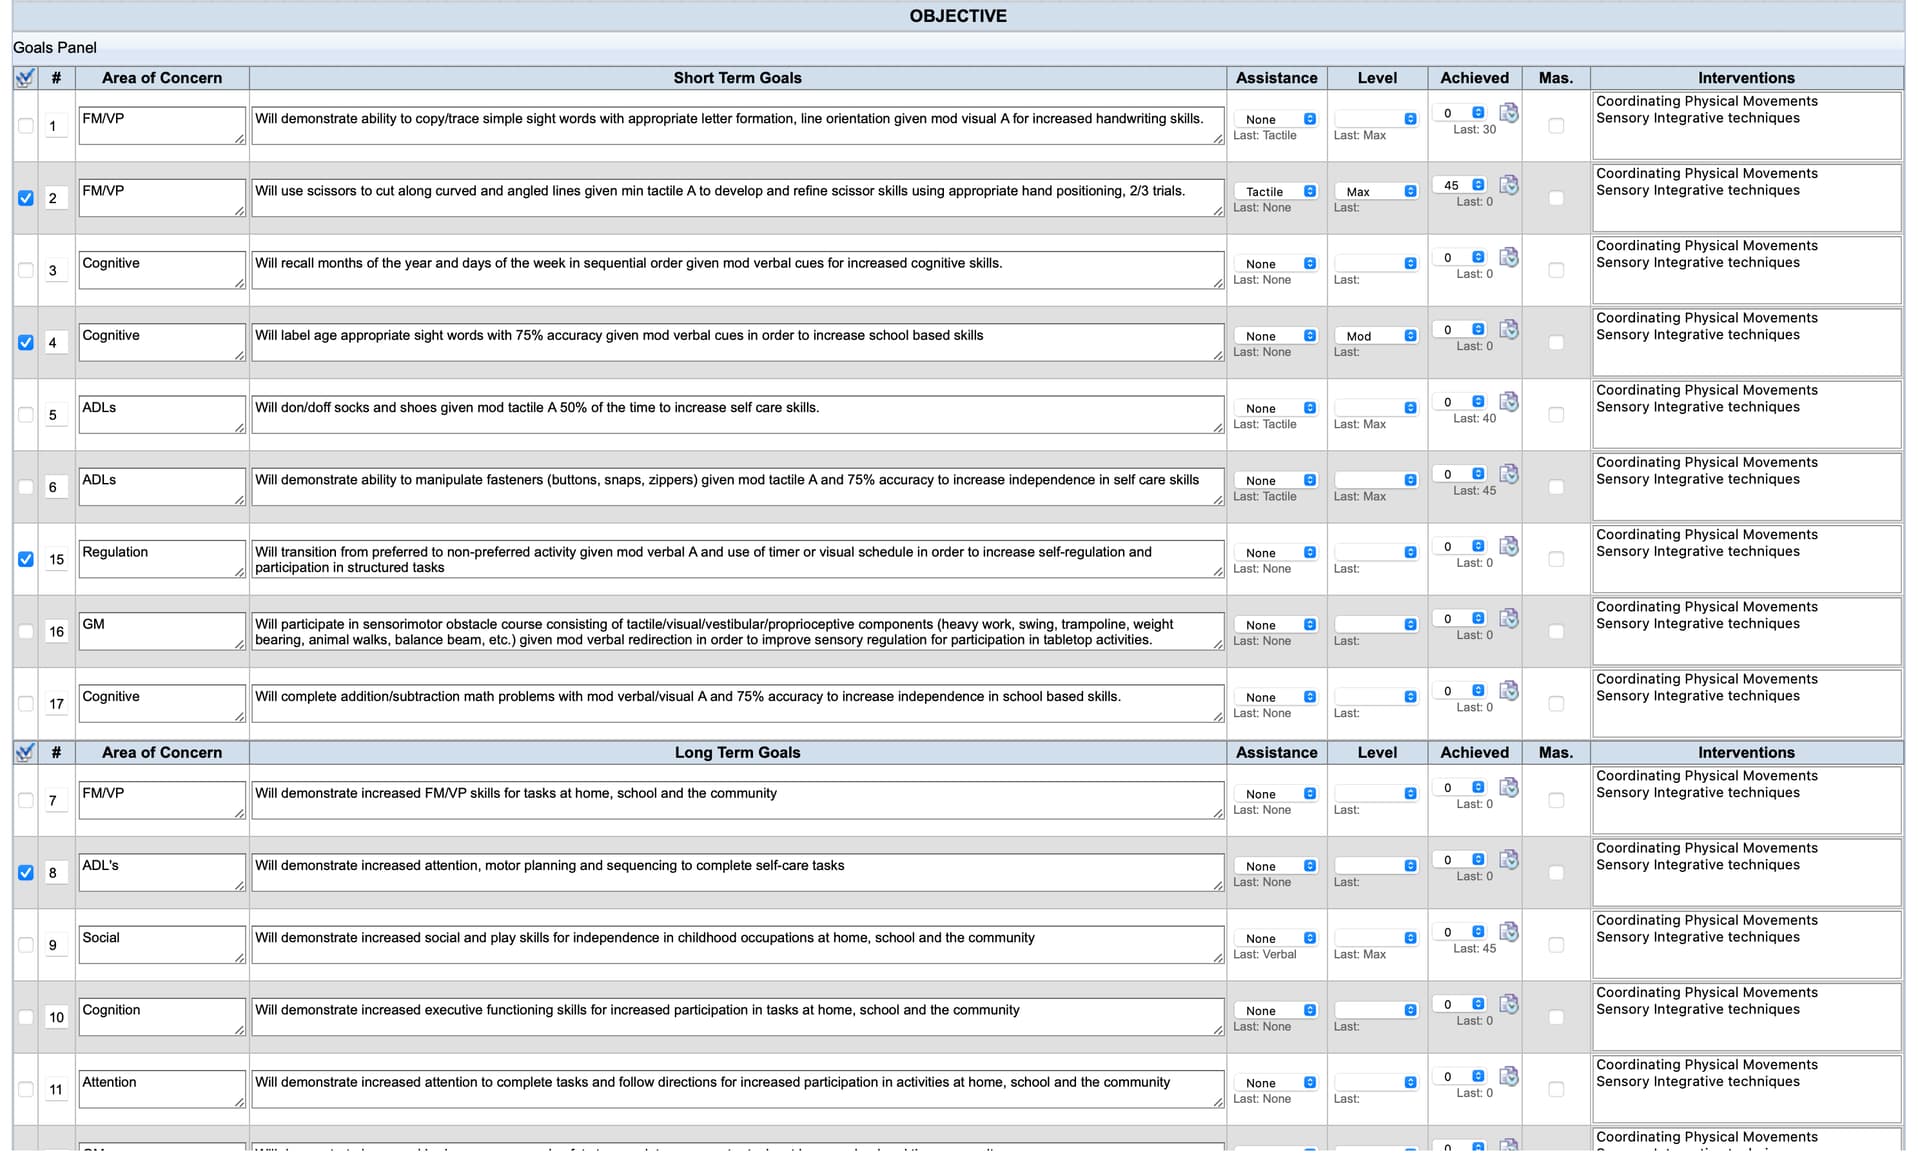The height and width of the screenshot is (1157, 1920).
Task: Click "Last: 30" text under goal 1 achieved
Action: click(1474, 130)
